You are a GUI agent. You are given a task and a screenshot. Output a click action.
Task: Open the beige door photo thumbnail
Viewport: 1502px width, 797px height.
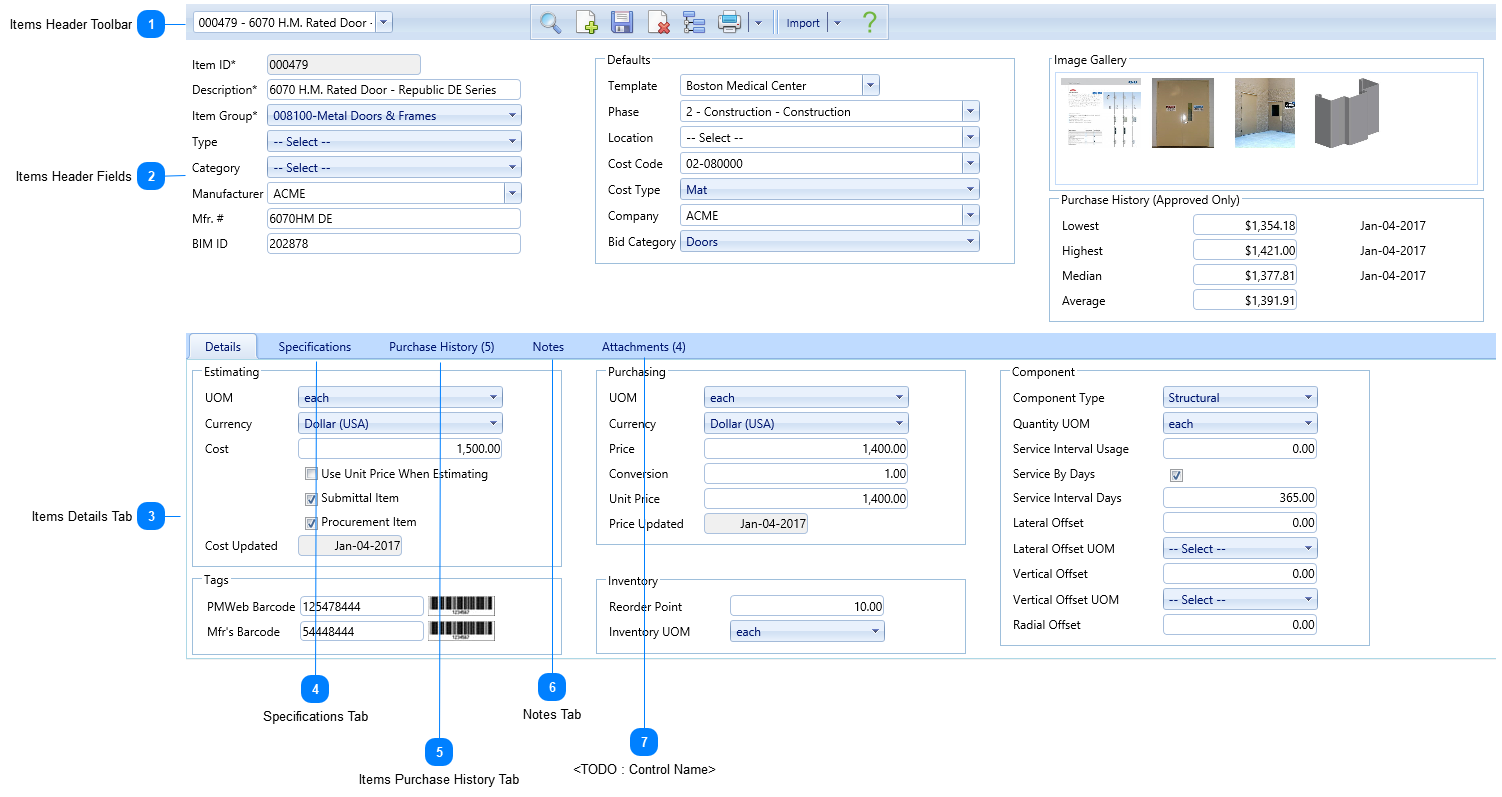pos(1183,113)
